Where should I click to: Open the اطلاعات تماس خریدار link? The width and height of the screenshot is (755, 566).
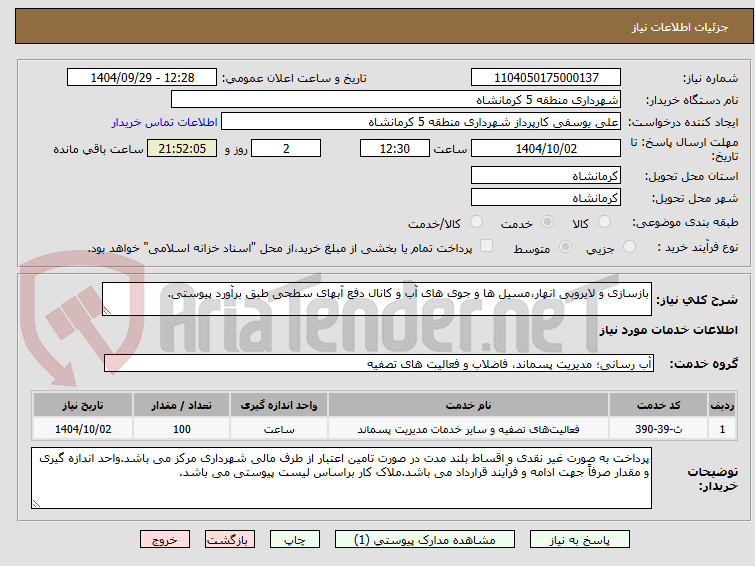click(165, 122)
